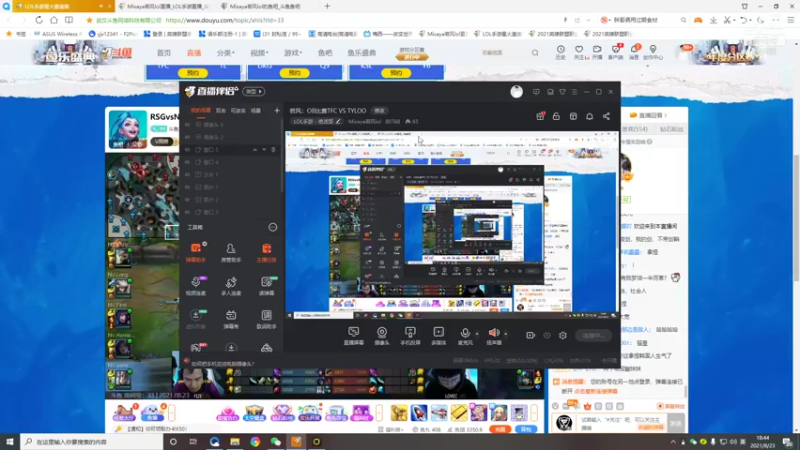Open the 直播回看 link above chat

[649, 115]
